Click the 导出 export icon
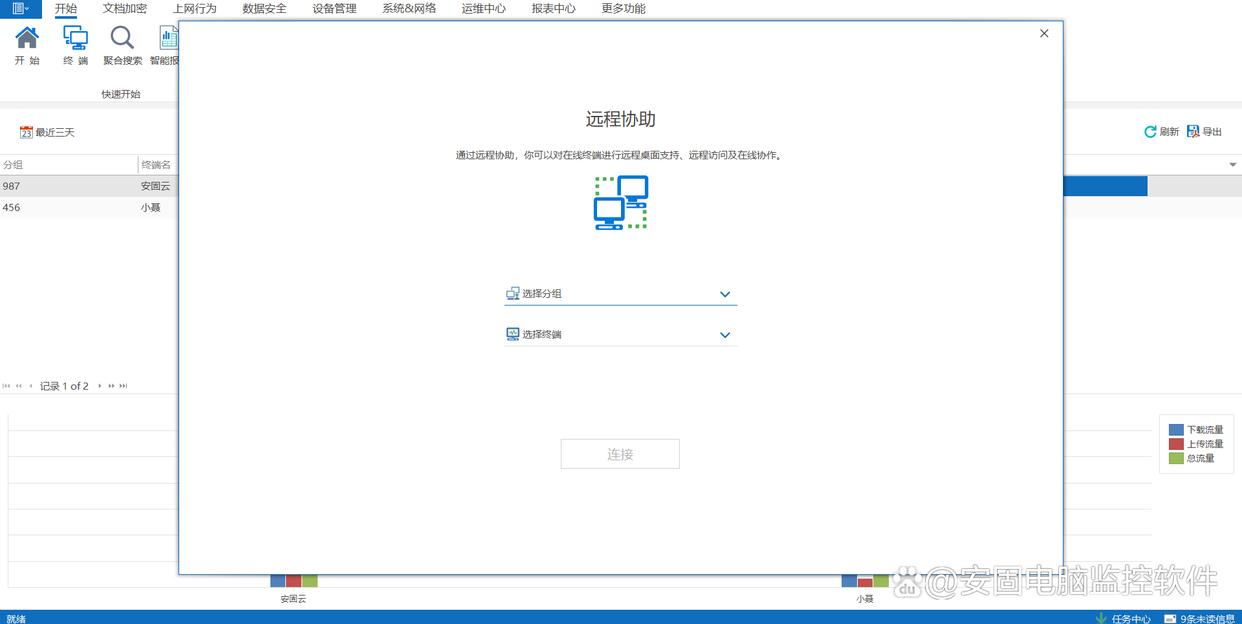This screenshot has height=624, width=1242. point(1192,132)
